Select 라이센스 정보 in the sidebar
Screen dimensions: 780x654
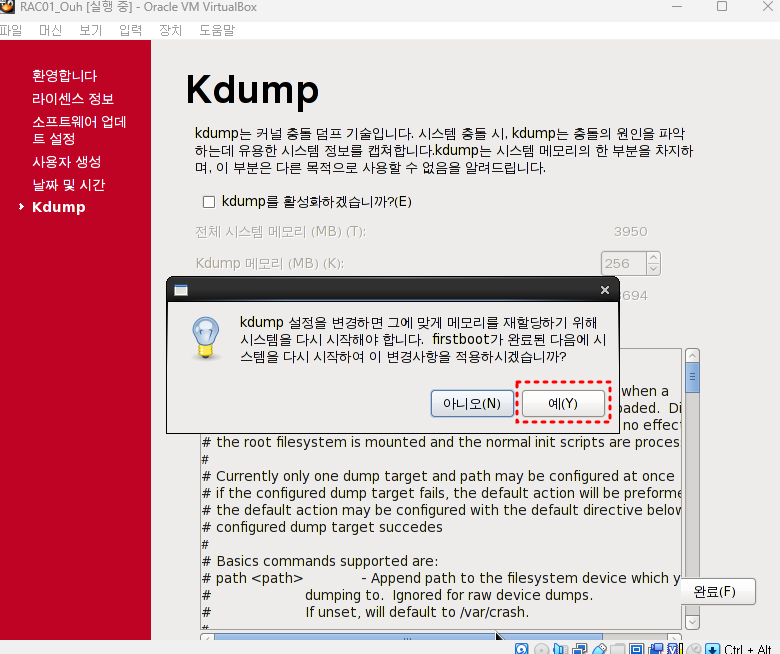click(73, 99)
